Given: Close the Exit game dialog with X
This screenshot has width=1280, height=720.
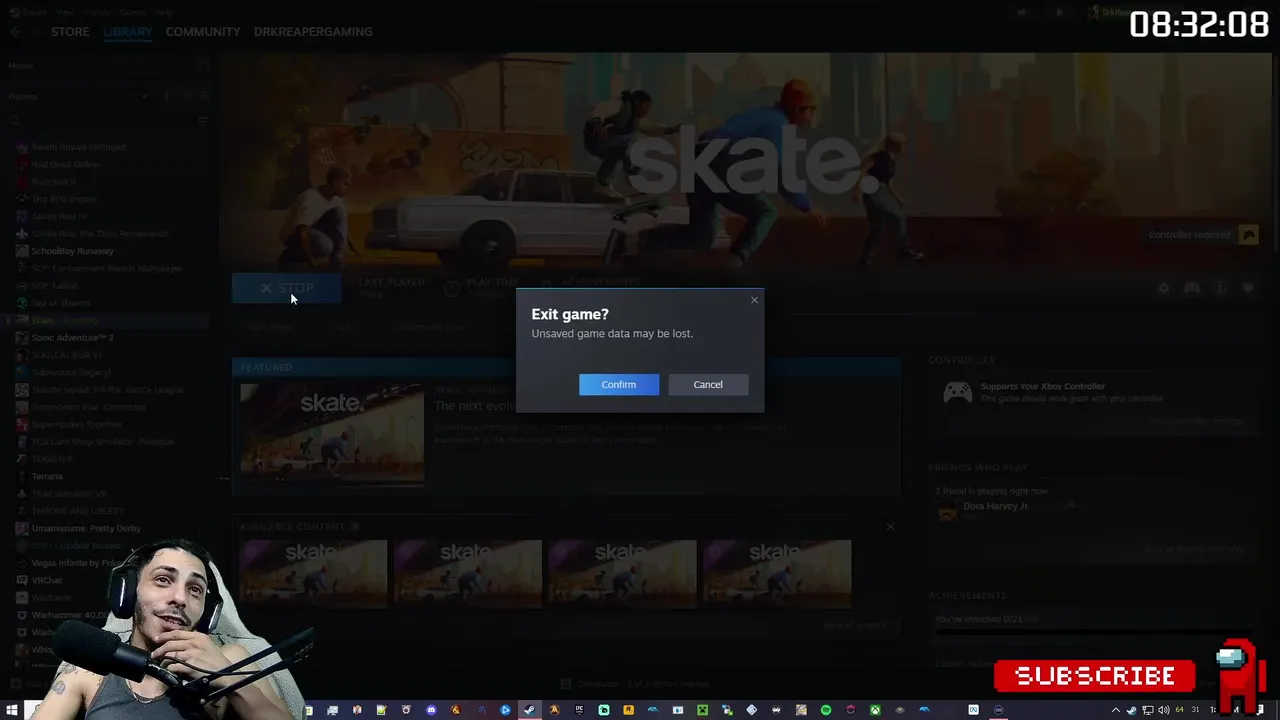Looking at the screenshot, I should click(754, 300).
